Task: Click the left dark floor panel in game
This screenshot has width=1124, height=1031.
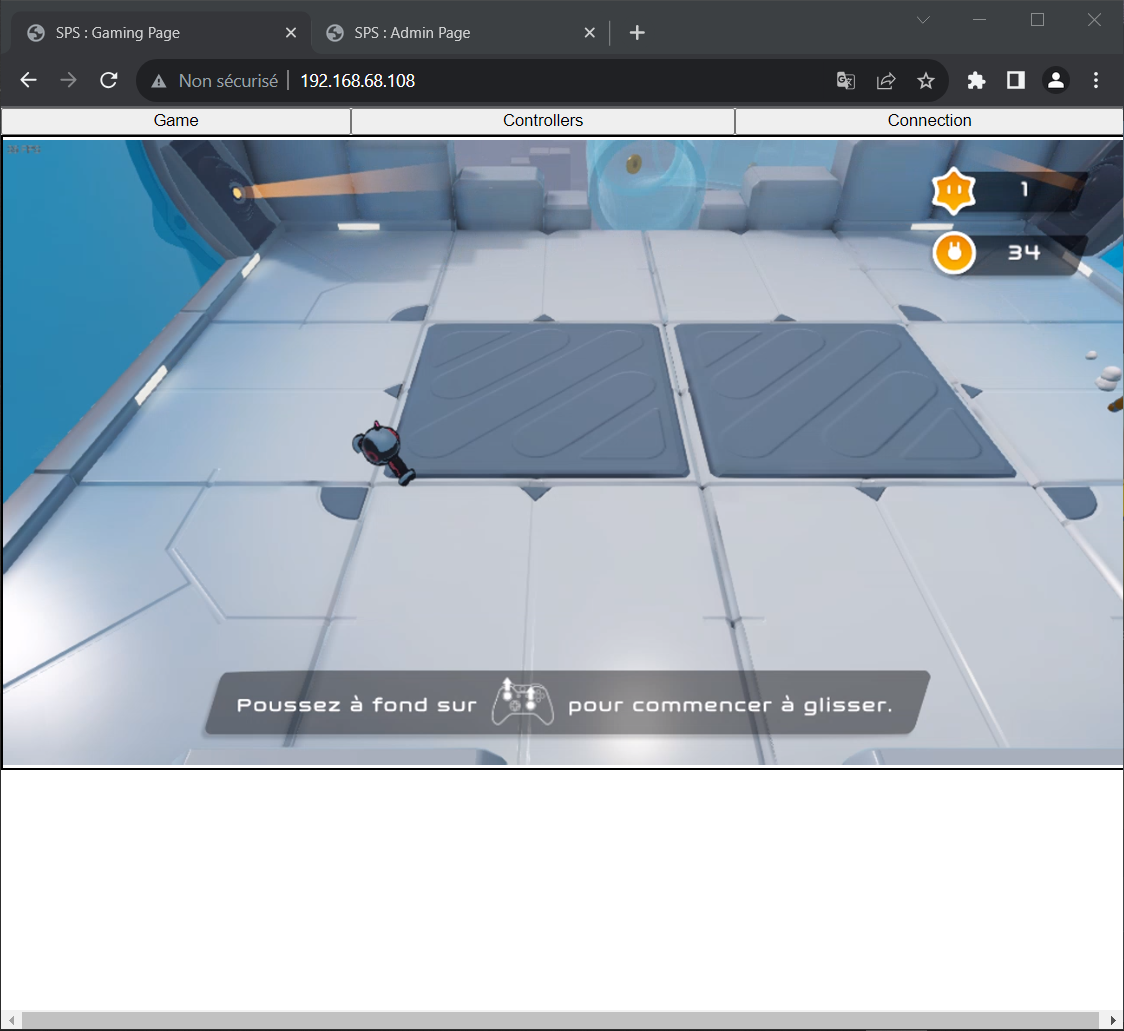Action: [541, 400]
